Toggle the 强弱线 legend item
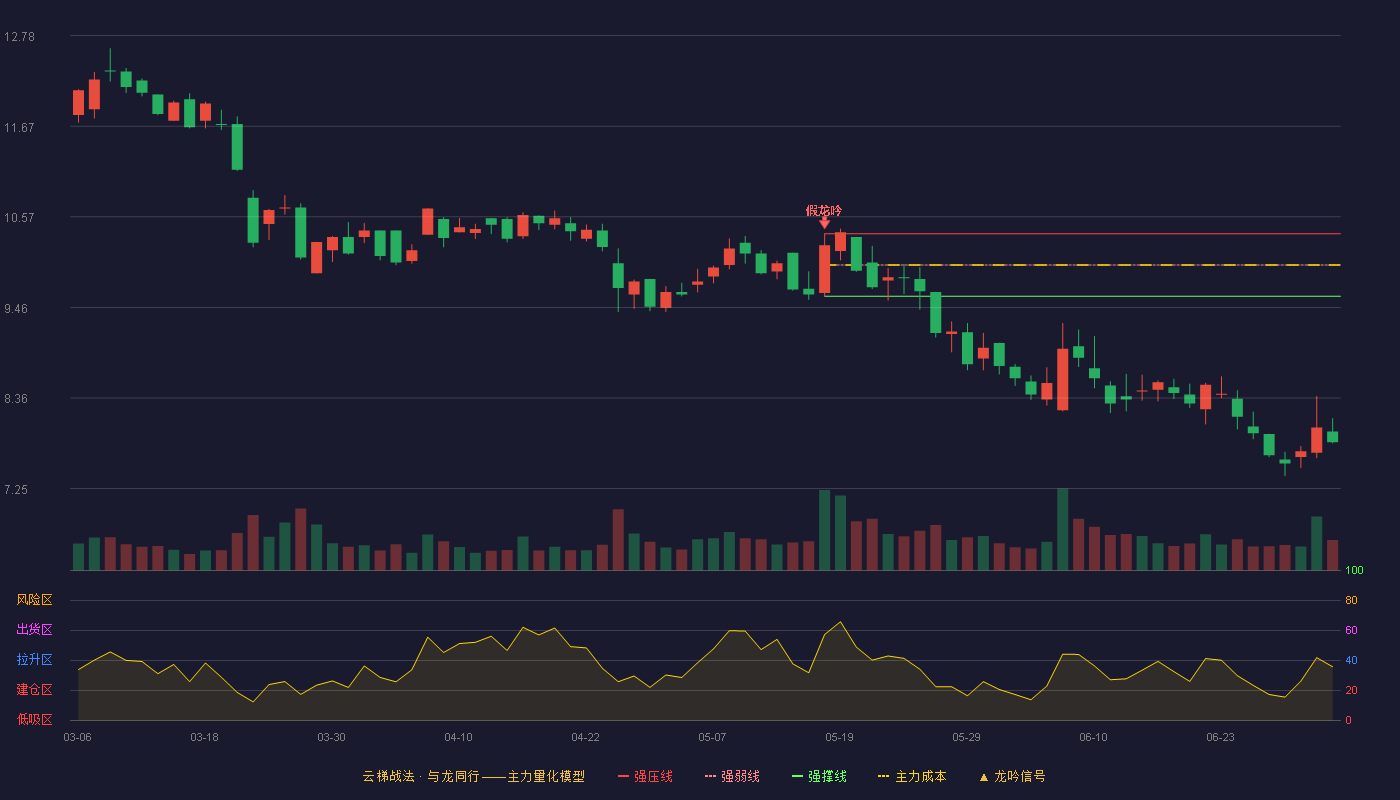 (732, 776)
